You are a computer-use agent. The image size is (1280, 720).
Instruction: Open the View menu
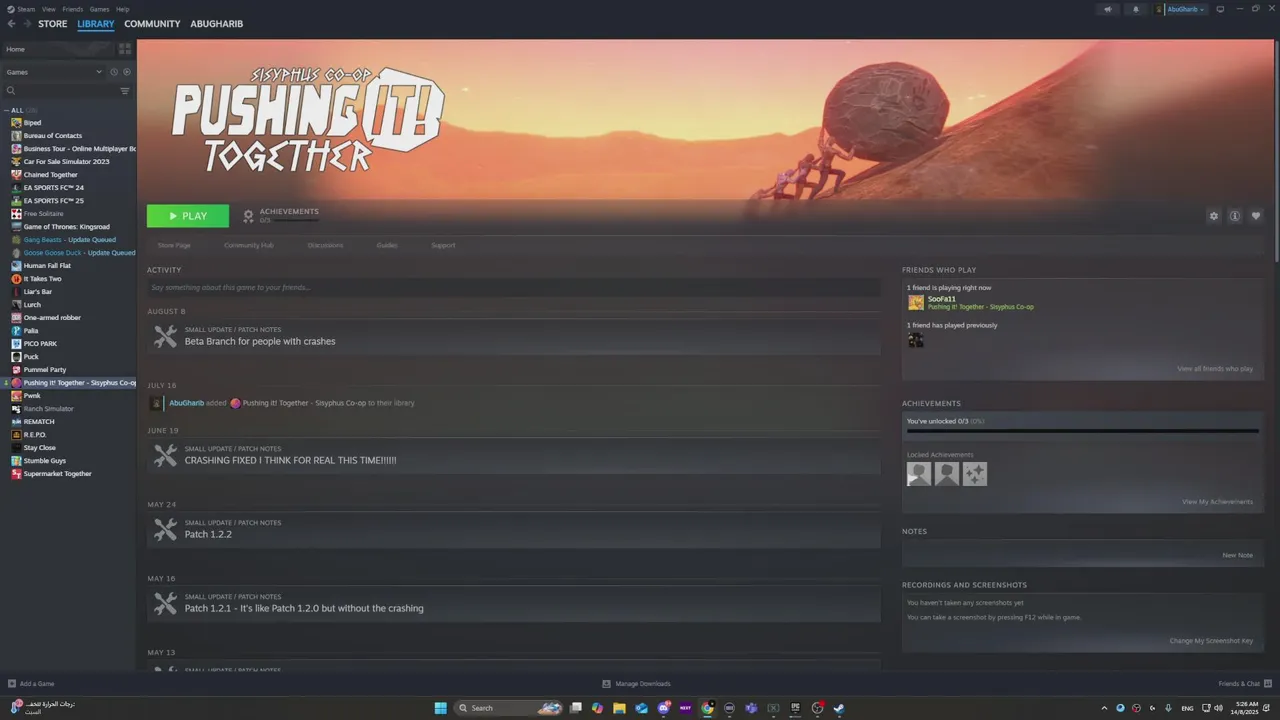(x=48, y=9)
